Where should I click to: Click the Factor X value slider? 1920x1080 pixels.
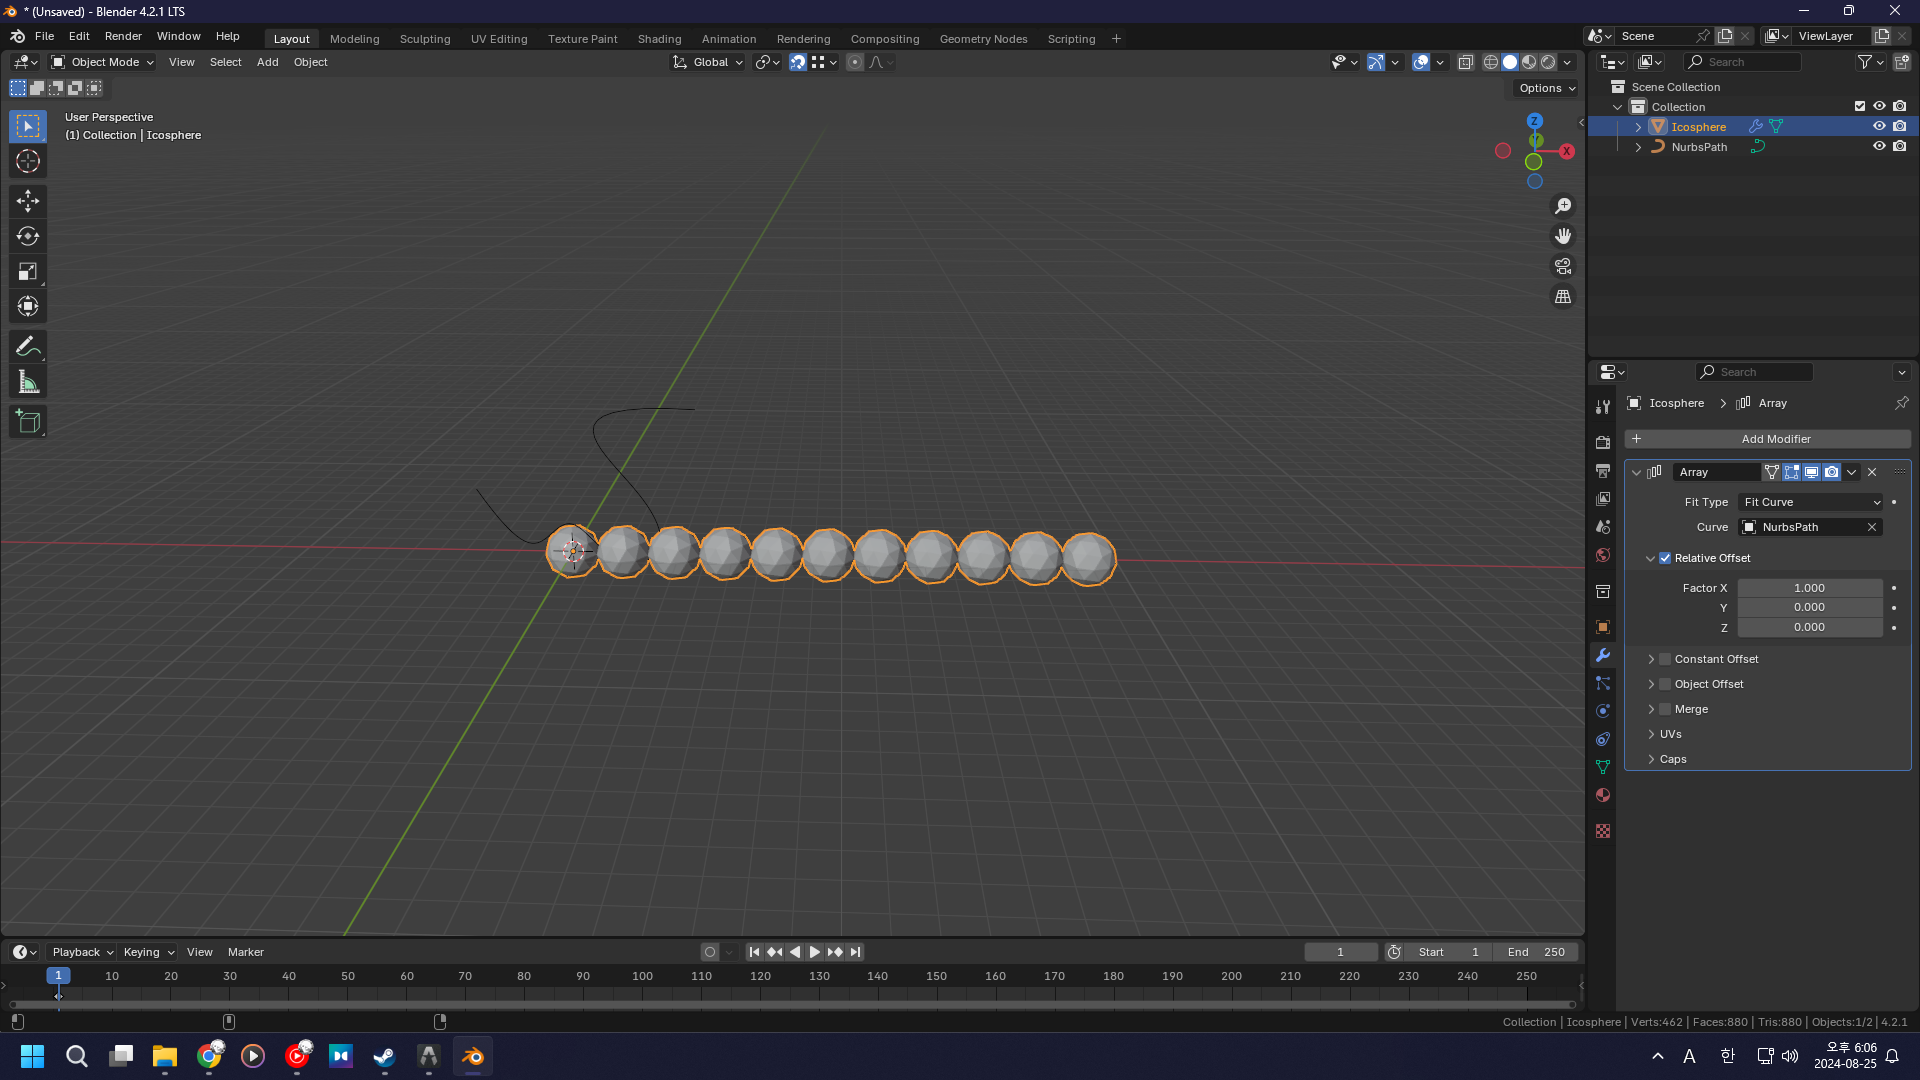click(x=1809, y=588)
